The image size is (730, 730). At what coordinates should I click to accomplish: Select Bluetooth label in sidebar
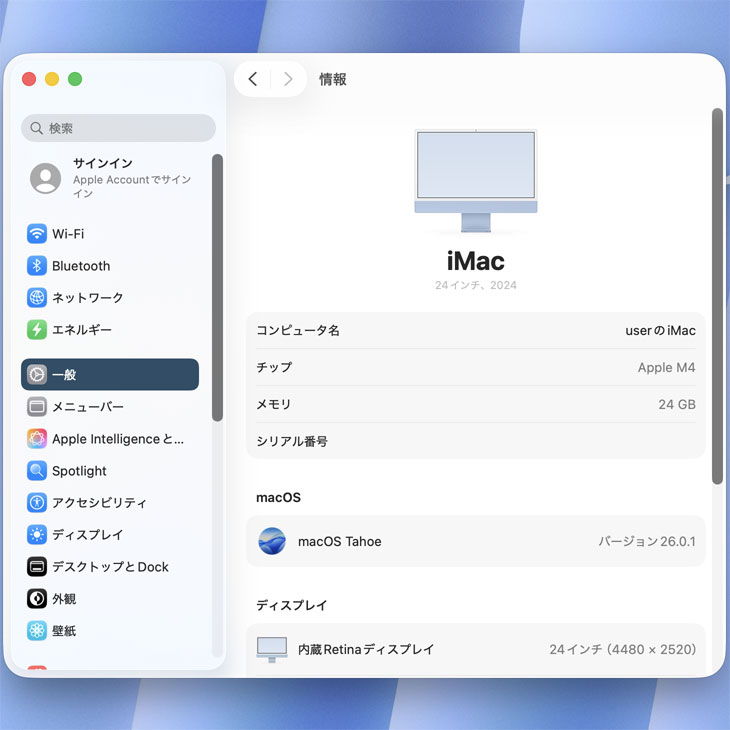[81, 266]
